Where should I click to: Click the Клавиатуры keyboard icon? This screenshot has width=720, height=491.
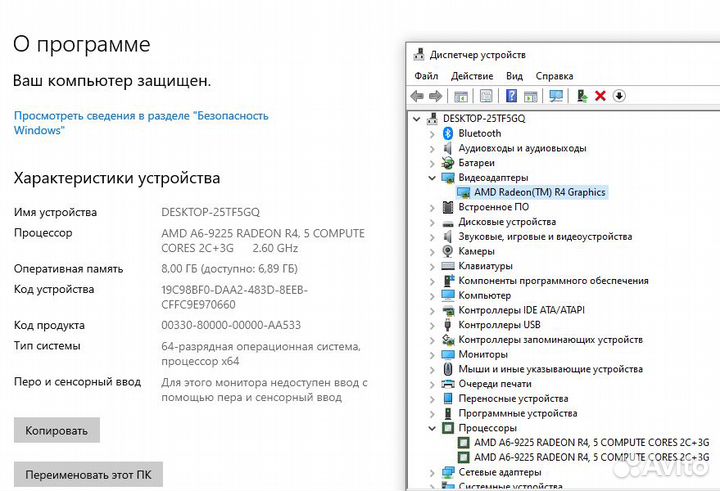click(x=448, y=266)
